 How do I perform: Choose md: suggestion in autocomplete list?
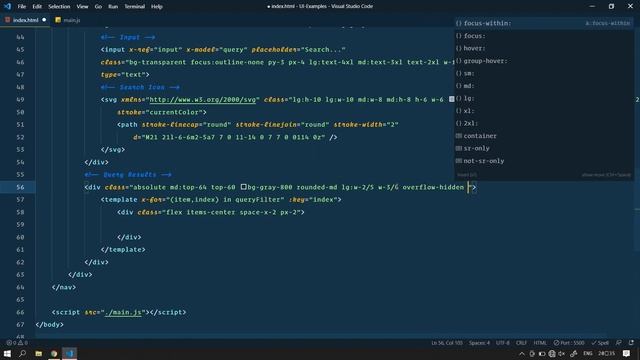coord(544,86)
